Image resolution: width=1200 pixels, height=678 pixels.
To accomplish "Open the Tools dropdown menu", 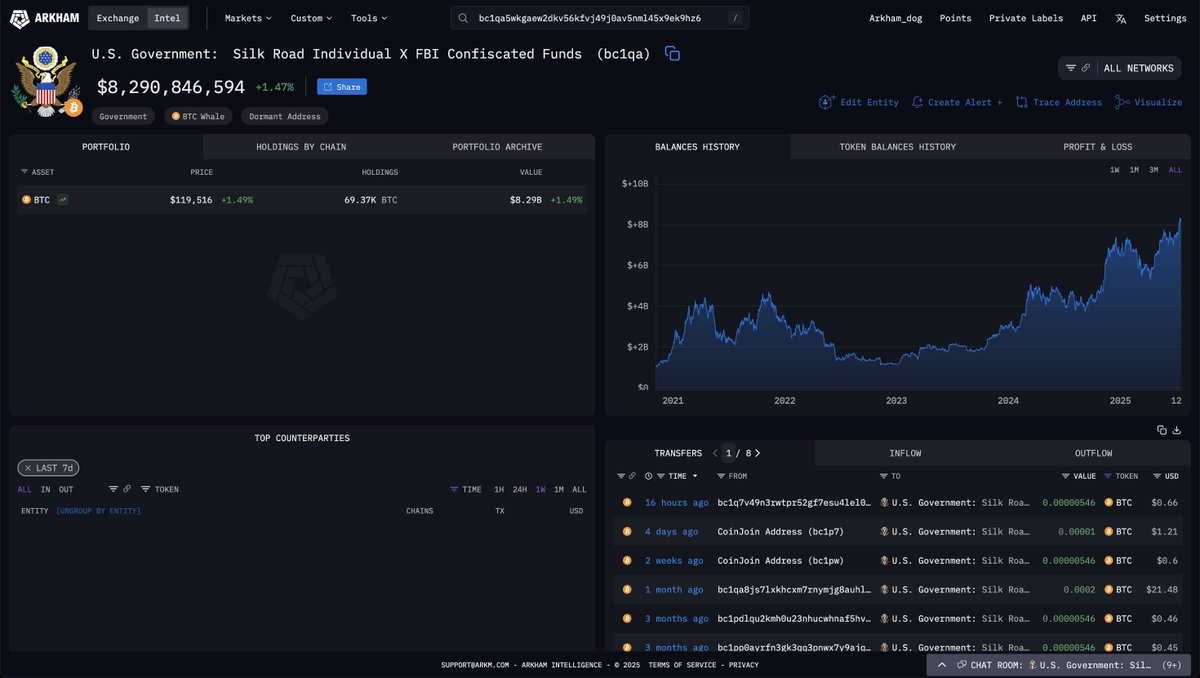I will tap(369, 18).
